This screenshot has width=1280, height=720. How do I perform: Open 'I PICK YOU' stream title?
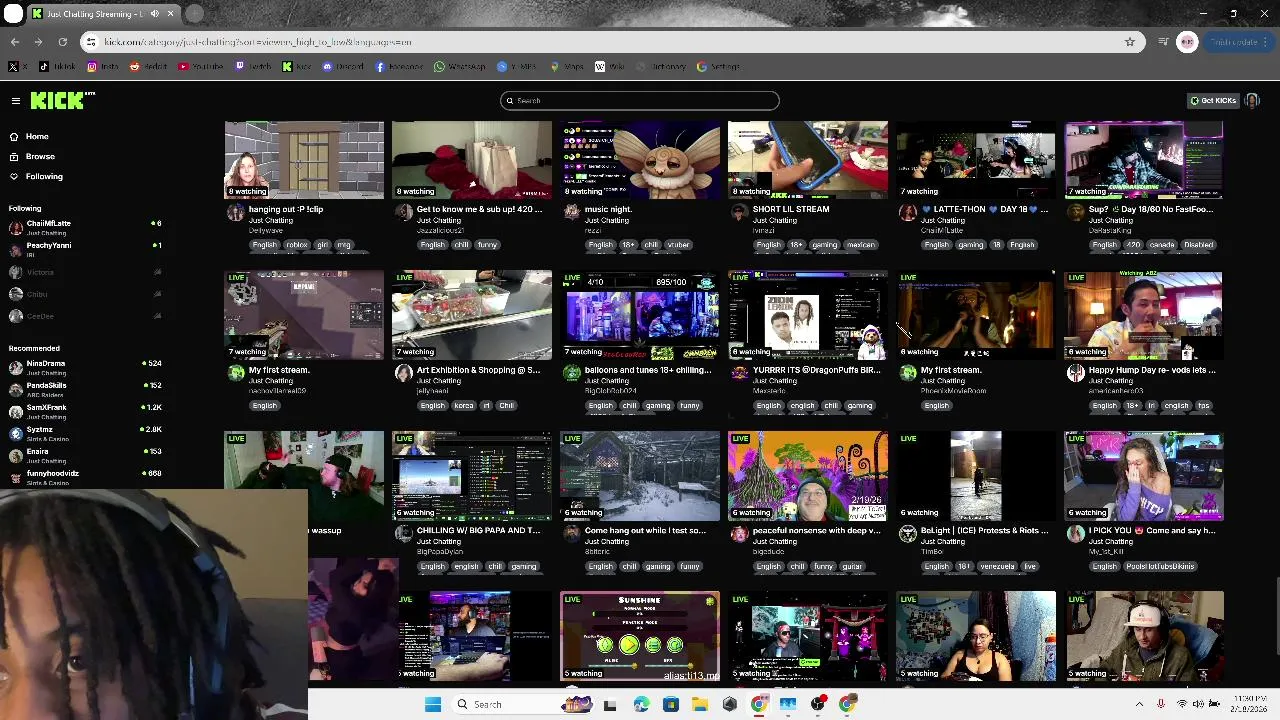(x=1152, y=530)
